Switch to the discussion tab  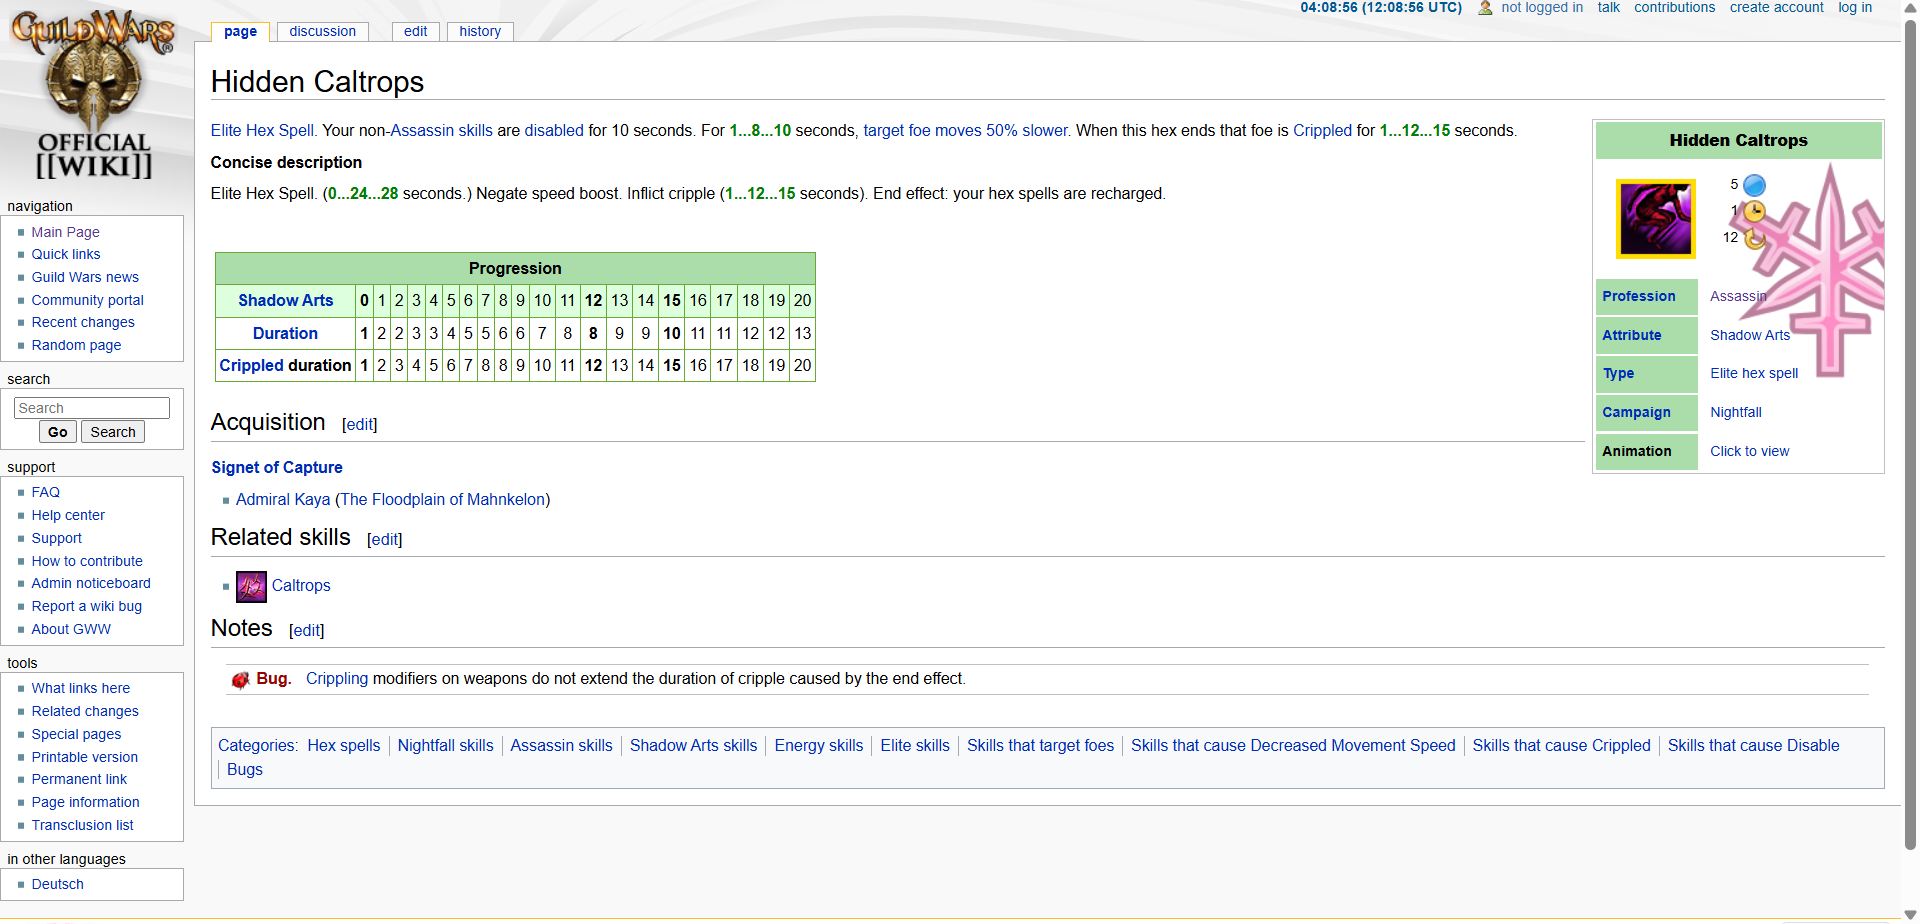(322, 31)
